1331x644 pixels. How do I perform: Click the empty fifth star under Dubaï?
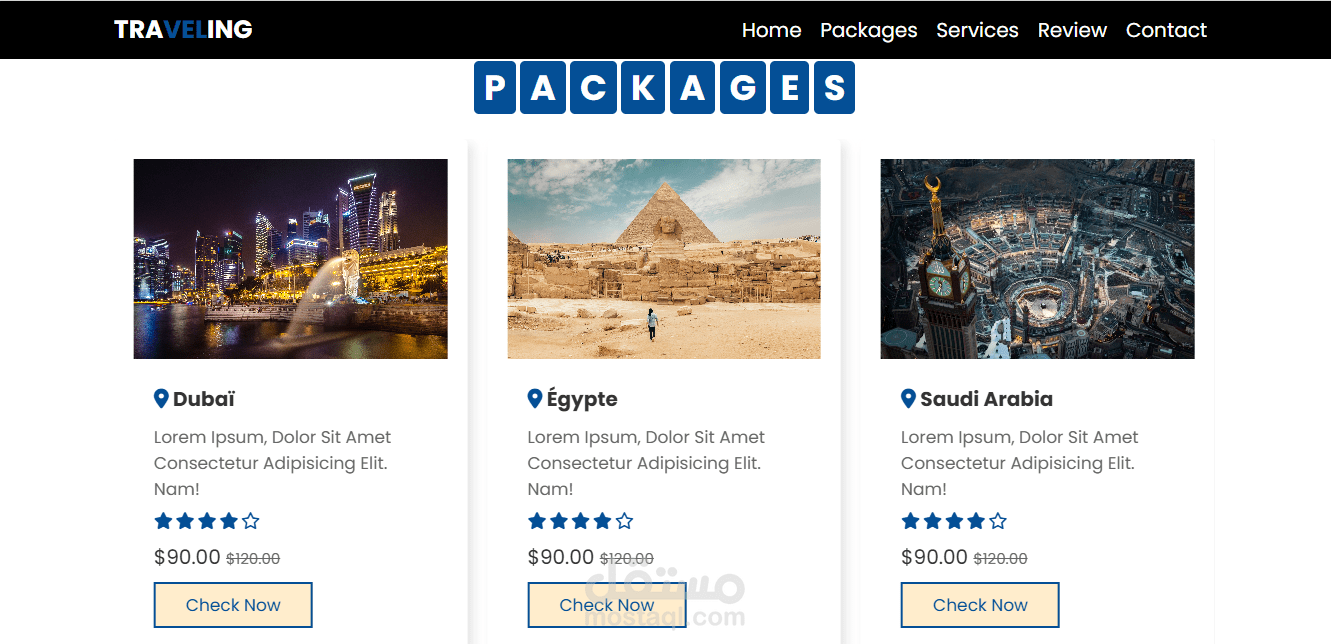[251, 521]
